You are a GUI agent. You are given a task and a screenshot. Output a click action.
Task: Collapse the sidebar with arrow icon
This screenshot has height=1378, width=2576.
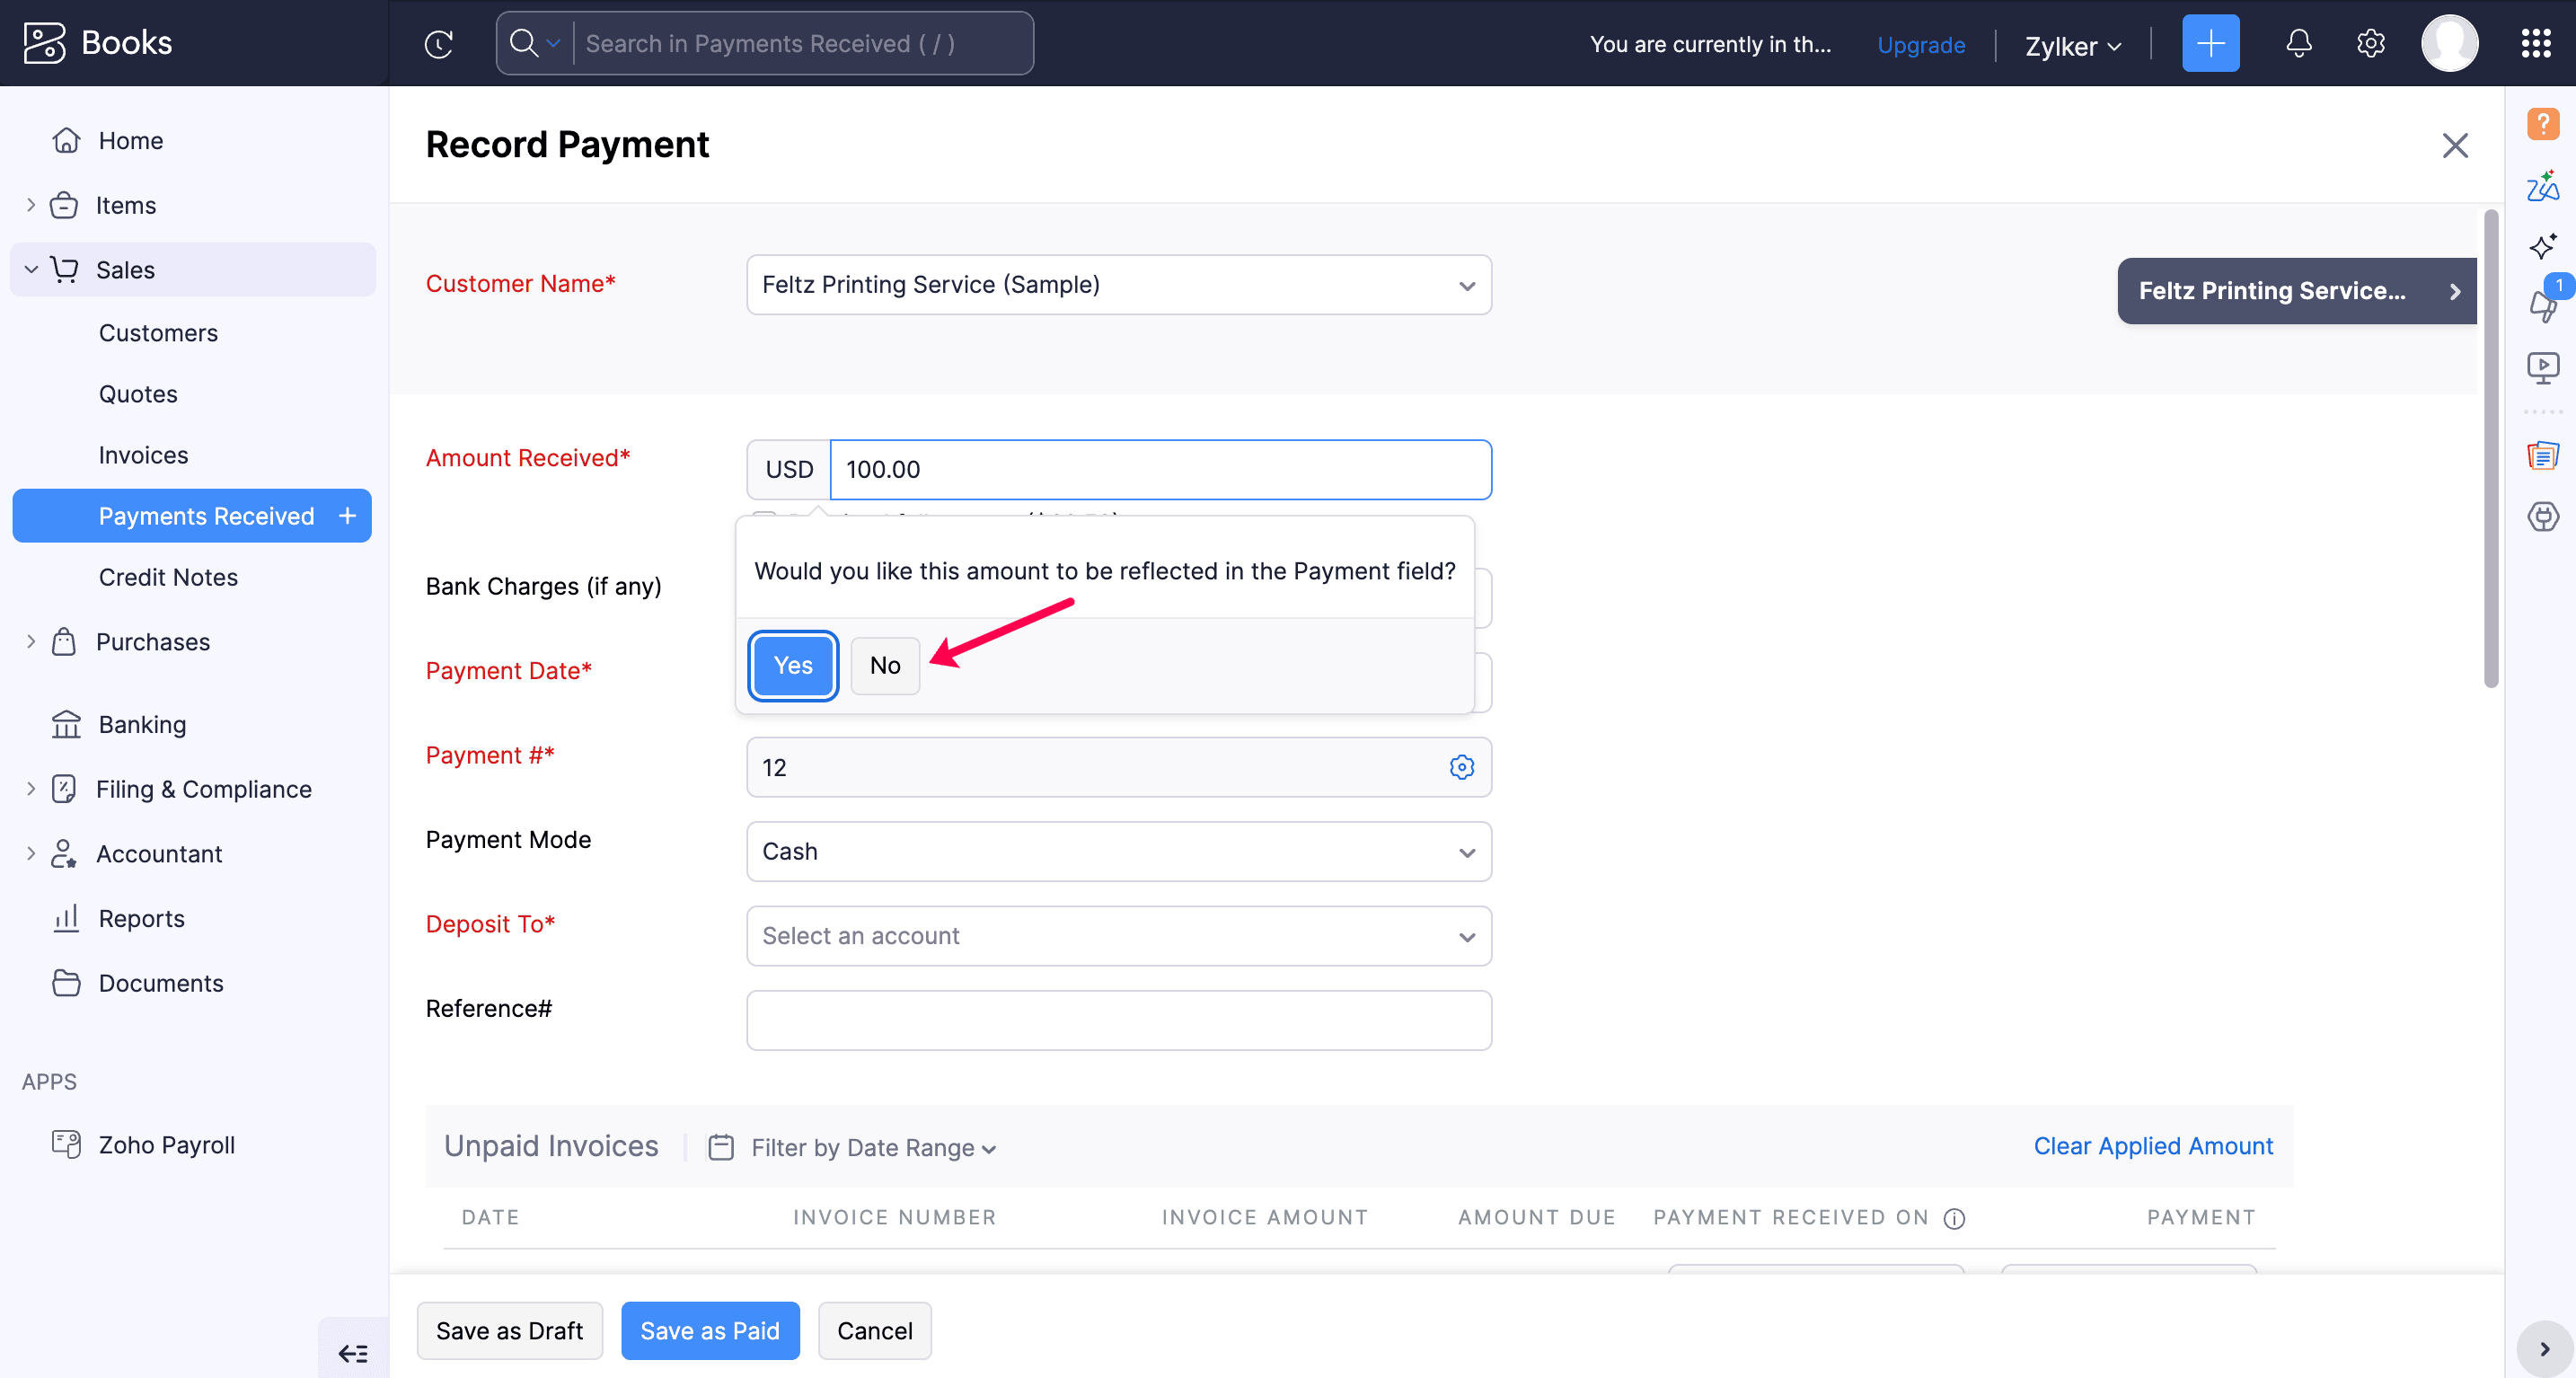pyautogui.click(x=353, y=1352)
